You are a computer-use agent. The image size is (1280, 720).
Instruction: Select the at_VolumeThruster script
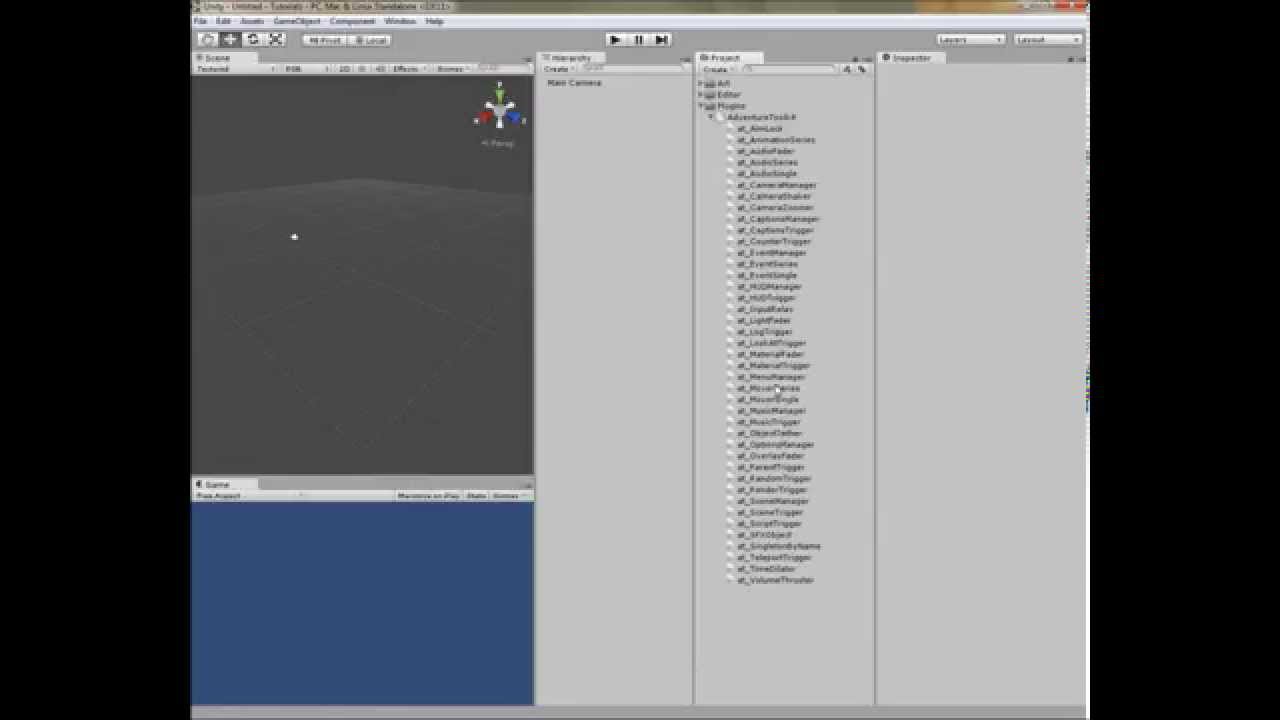775,580
